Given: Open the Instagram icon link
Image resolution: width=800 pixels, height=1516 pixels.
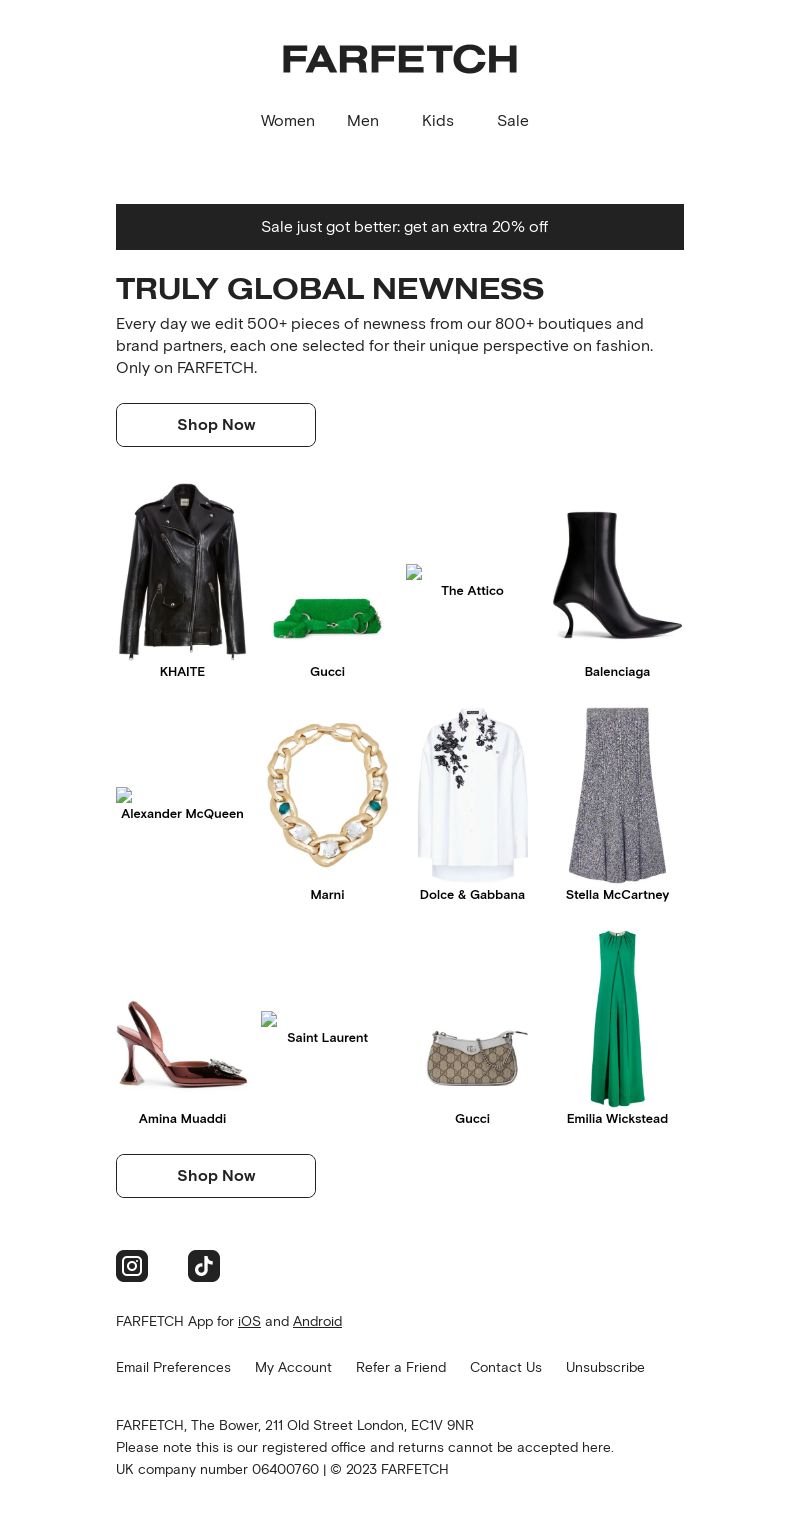Looking at the screenshot, I should pyautogui.click(x=132, y=1266).
